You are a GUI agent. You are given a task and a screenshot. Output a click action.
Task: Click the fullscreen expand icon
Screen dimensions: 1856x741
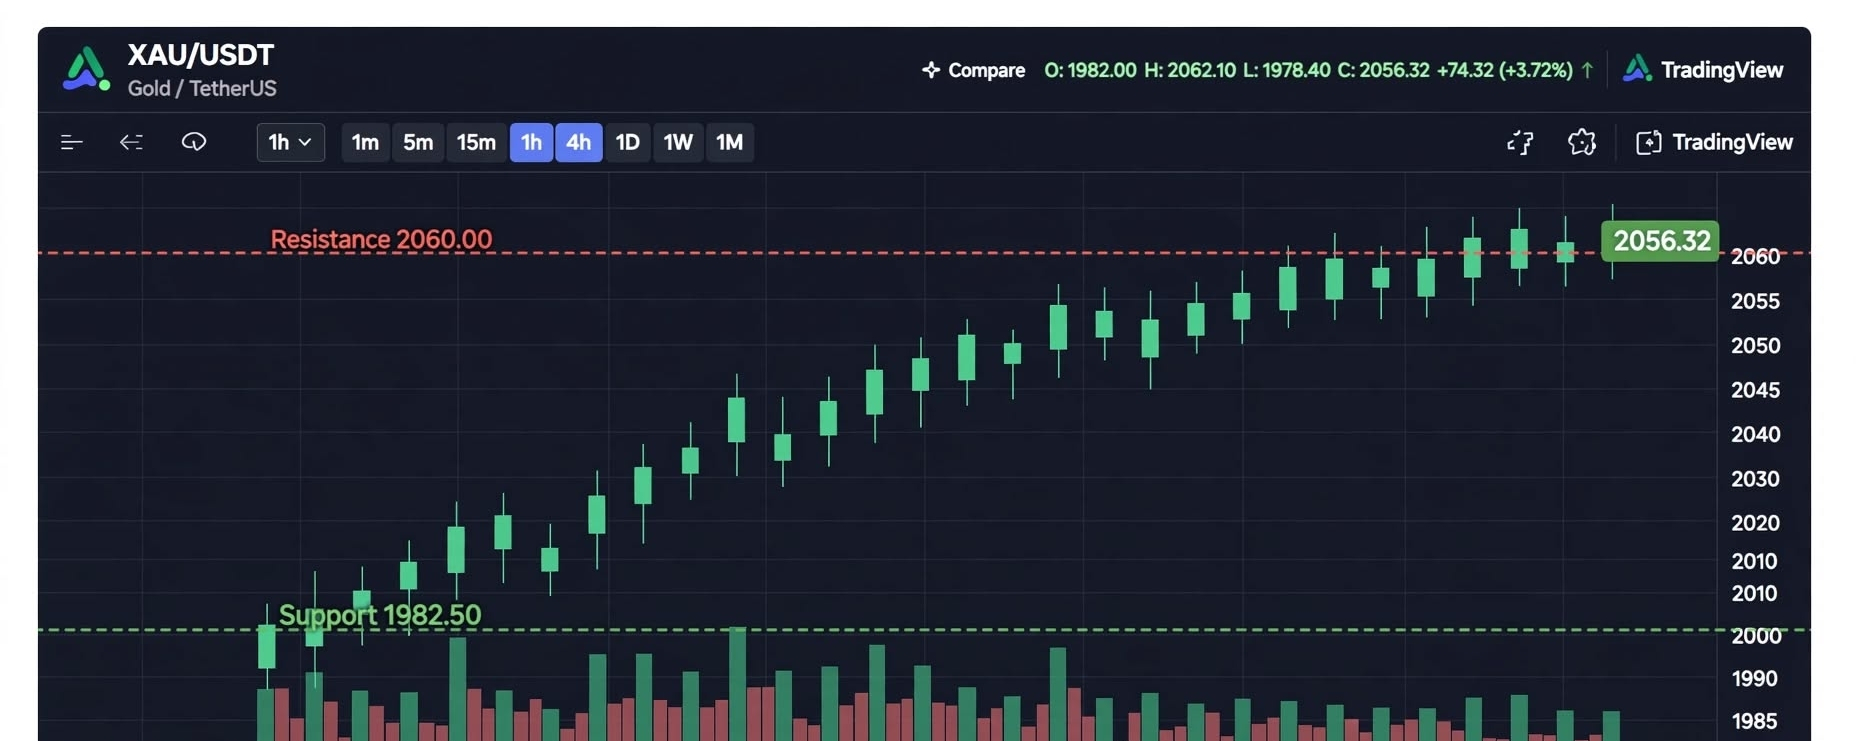pos(1520,142)
